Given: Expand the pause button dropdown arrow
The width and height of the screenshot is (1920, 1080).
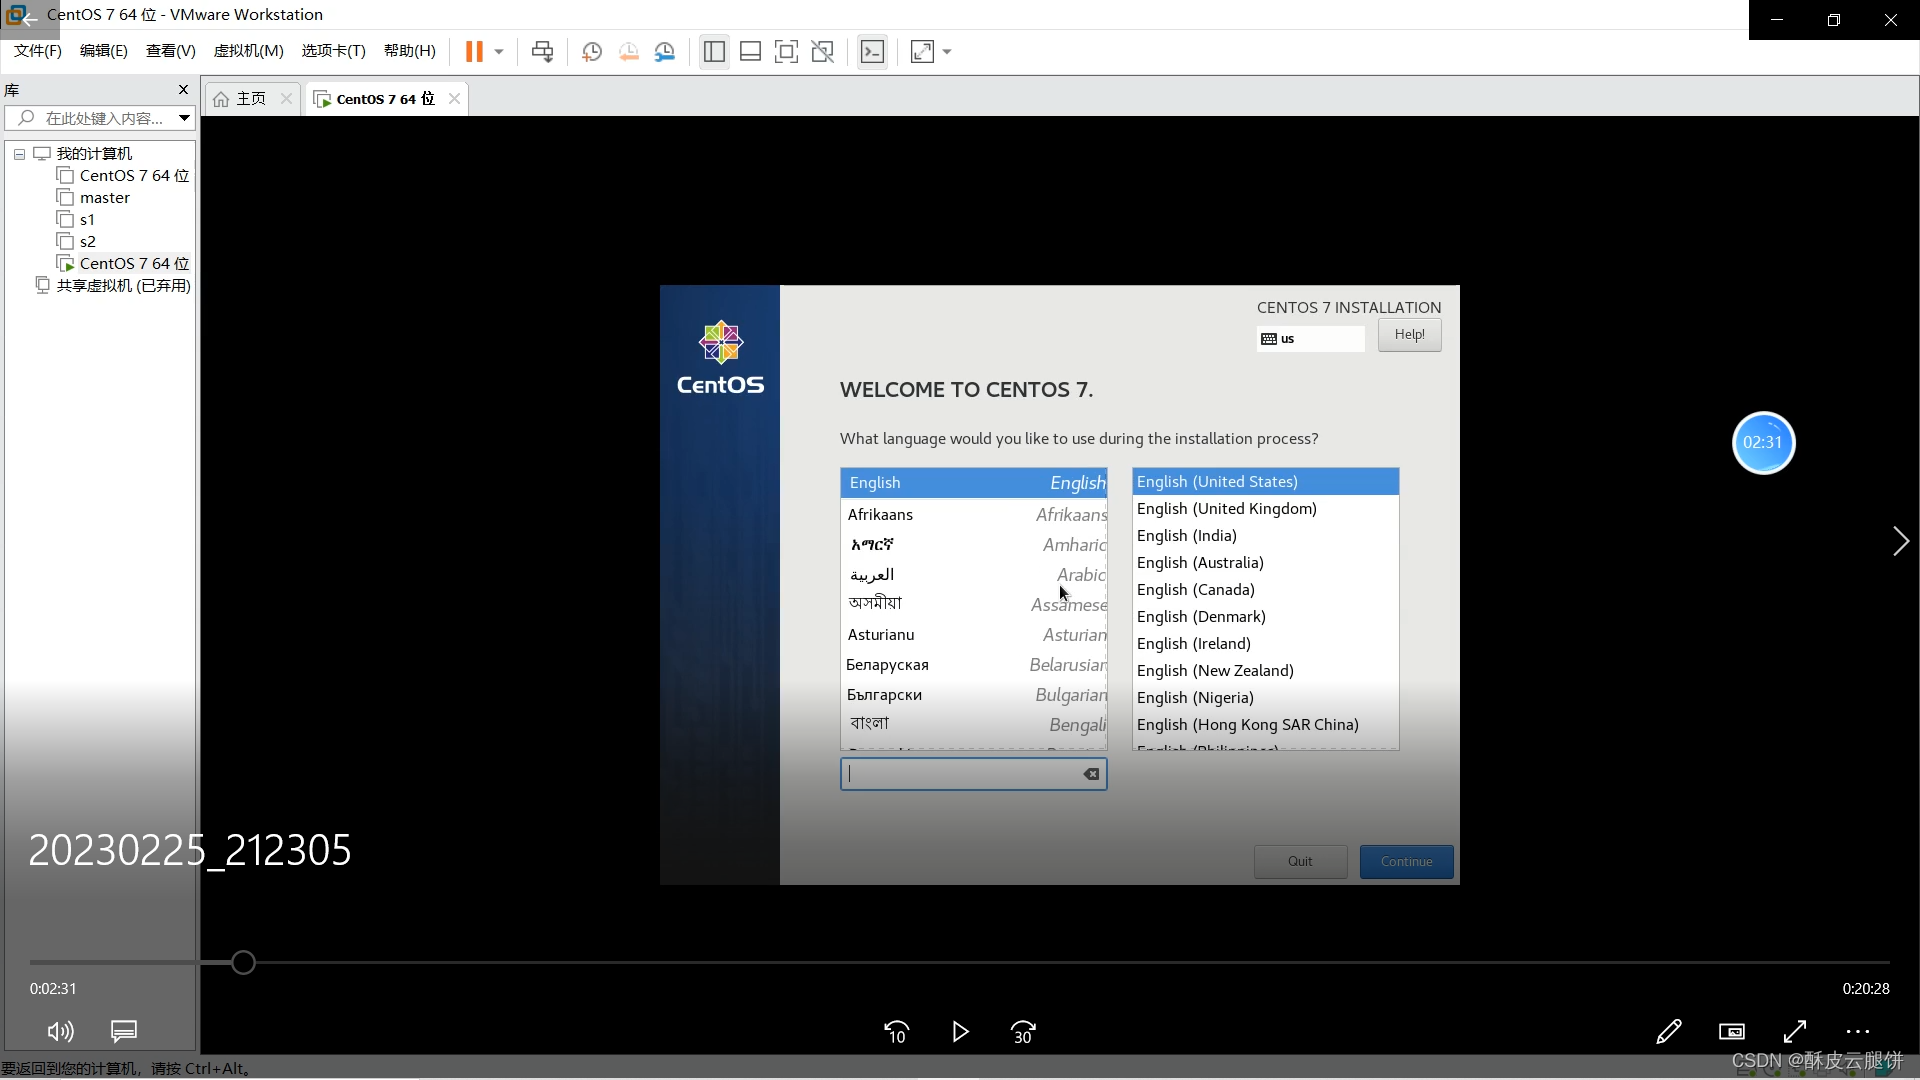Looking at the screenshot, I should click(499, 52).
